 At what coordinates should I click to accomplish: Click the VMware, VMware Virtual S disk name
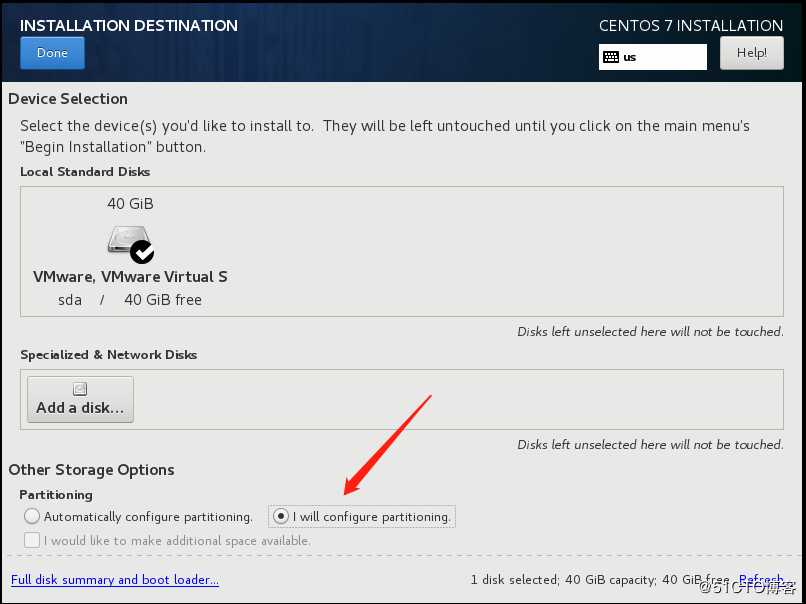click(131, 277)
